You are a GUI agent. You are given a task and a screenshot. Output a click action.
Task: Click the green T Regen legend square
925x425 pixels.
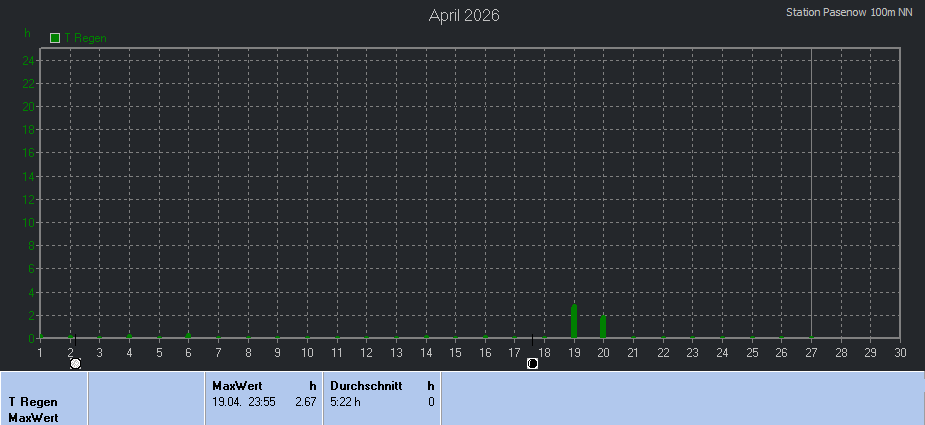click(x=56, y=38)
